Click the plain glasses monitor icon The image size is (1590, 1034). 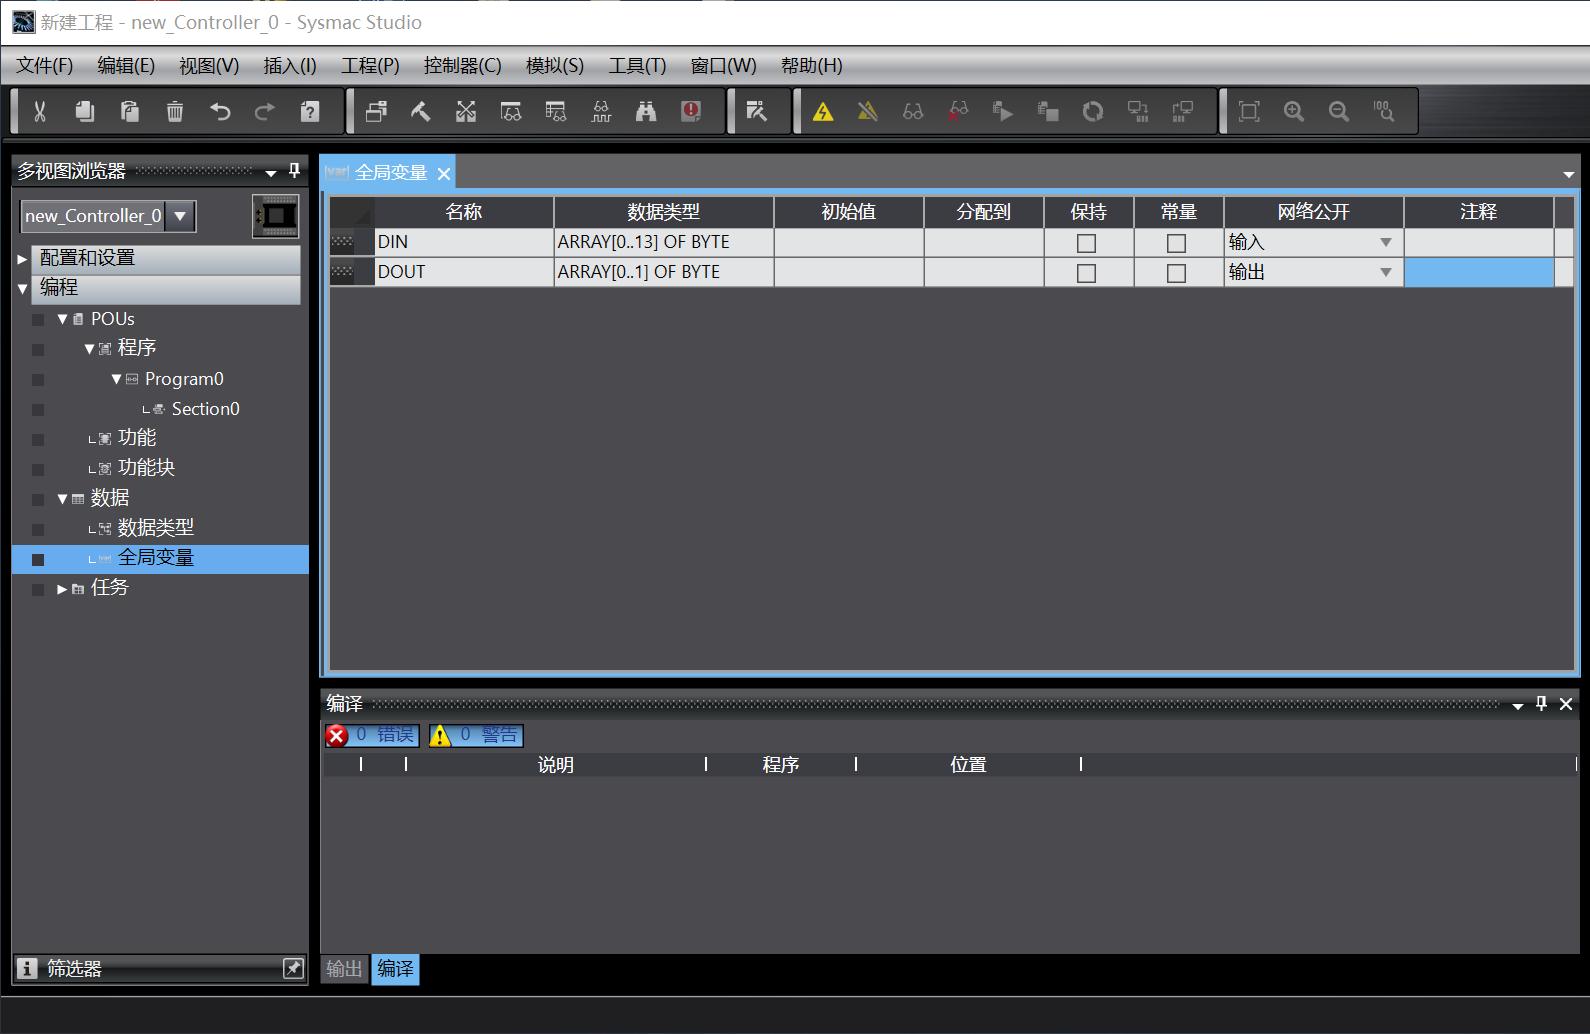pyautogui.click(x=913, y=111)
